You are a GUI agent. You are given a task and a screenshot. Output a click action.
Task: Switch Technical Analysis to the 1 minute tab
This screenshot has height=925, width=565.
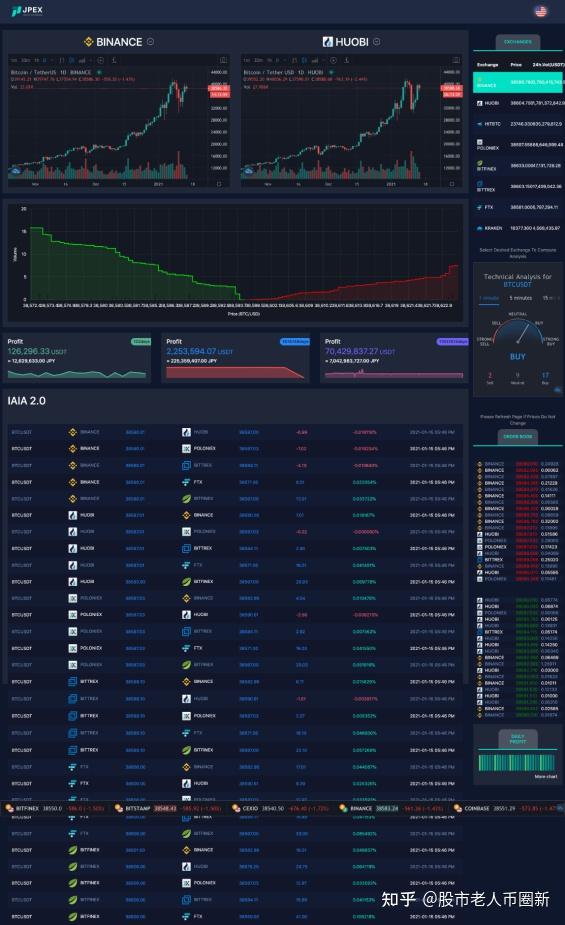(488, 299)
